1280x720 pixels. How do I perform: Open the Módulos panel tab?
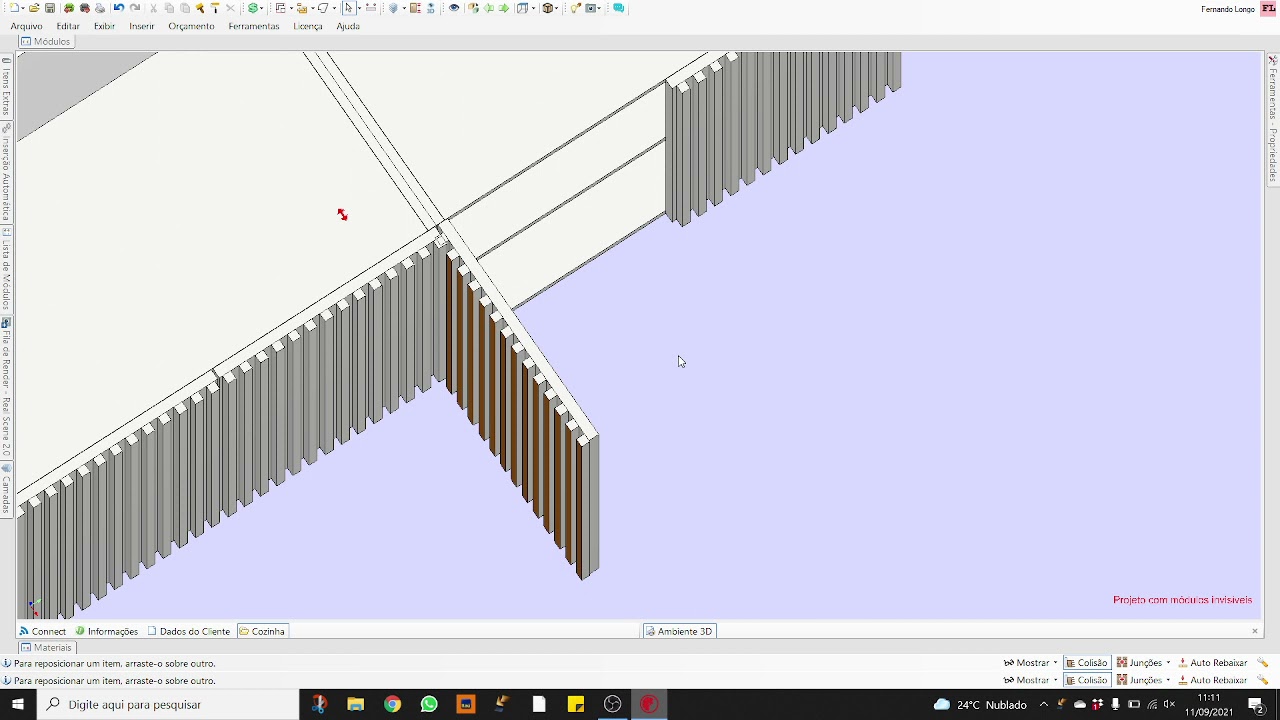click(46, 41)
